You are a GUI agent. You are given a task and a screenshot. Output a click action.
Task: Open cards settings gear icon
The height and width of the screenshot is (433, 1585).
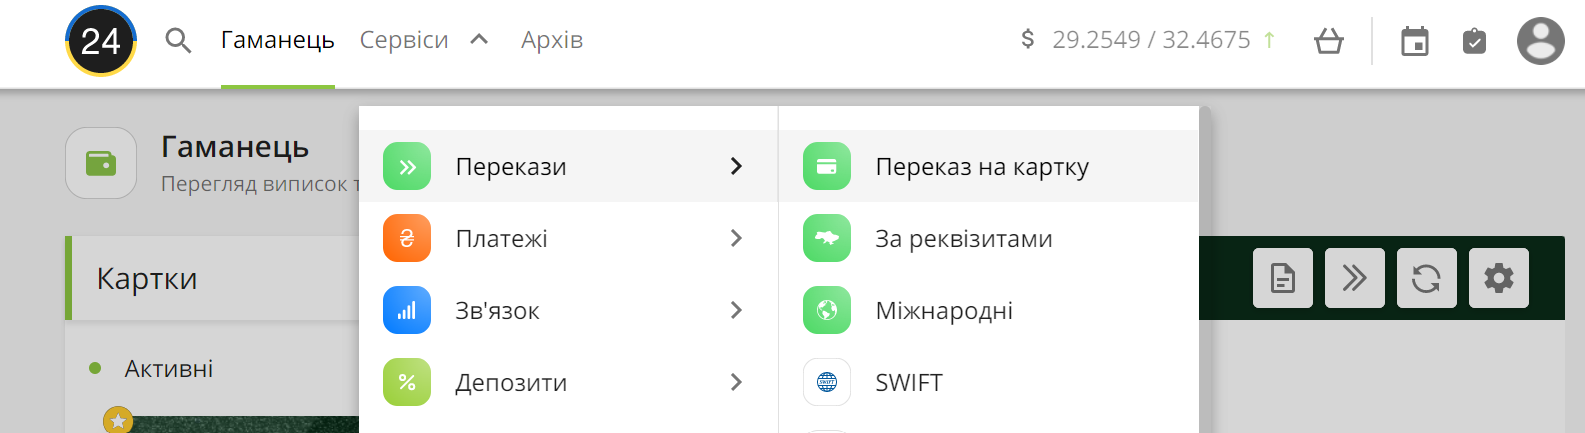coord(1499,278)
